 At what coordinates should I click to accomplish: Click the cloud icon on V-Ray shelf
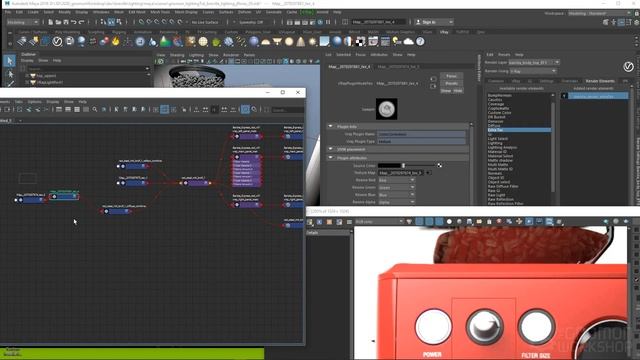click(409, 41)
